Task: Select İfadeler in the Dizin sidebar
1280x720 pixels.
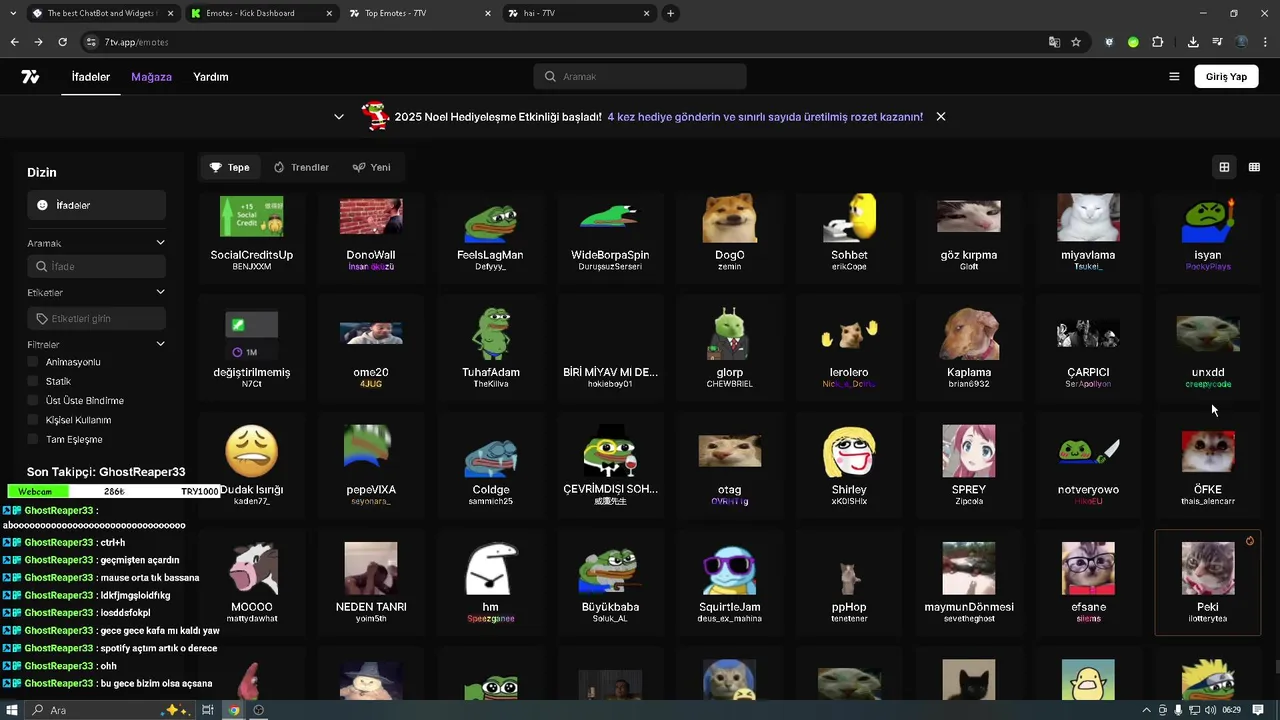Action: click(x=96, y=205)
